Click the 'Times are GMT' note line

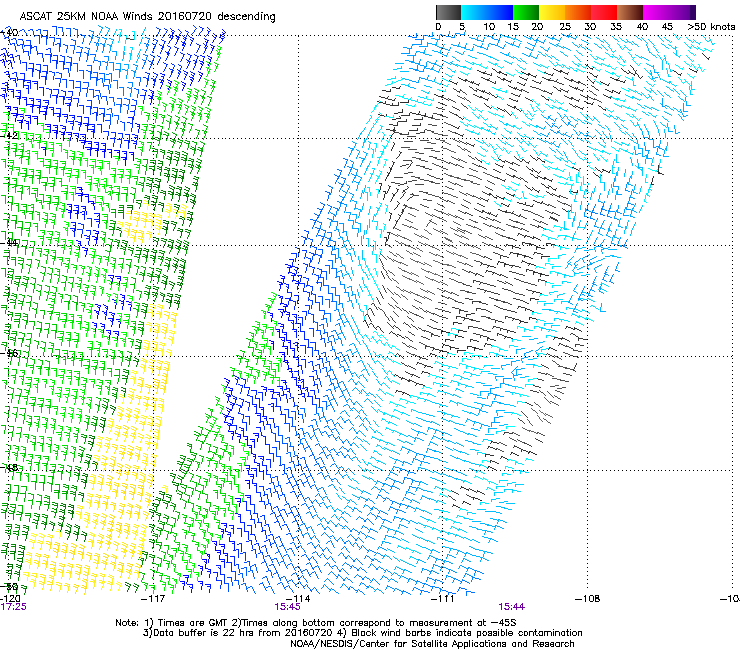[316, 623]
